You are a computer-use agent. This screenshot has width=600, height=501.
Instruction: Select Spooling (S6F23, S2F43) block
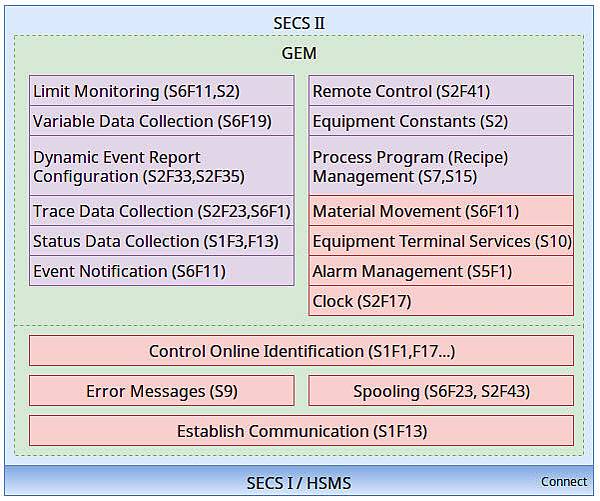point(441,391)
